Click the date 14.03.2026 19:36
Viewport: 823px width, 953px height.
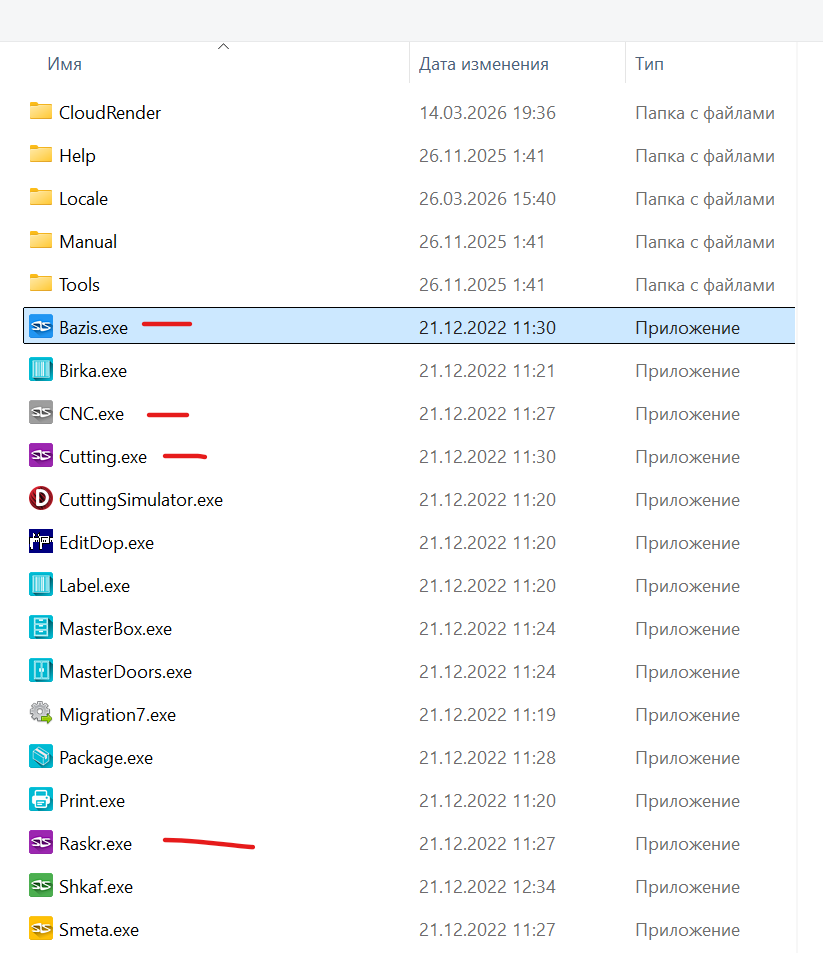click(x=487, y=112)
